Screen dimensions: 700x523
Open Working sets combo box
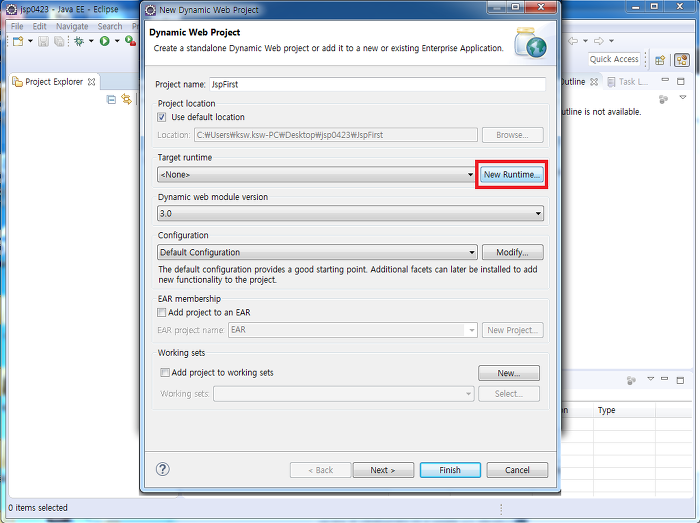pos(344,394)
